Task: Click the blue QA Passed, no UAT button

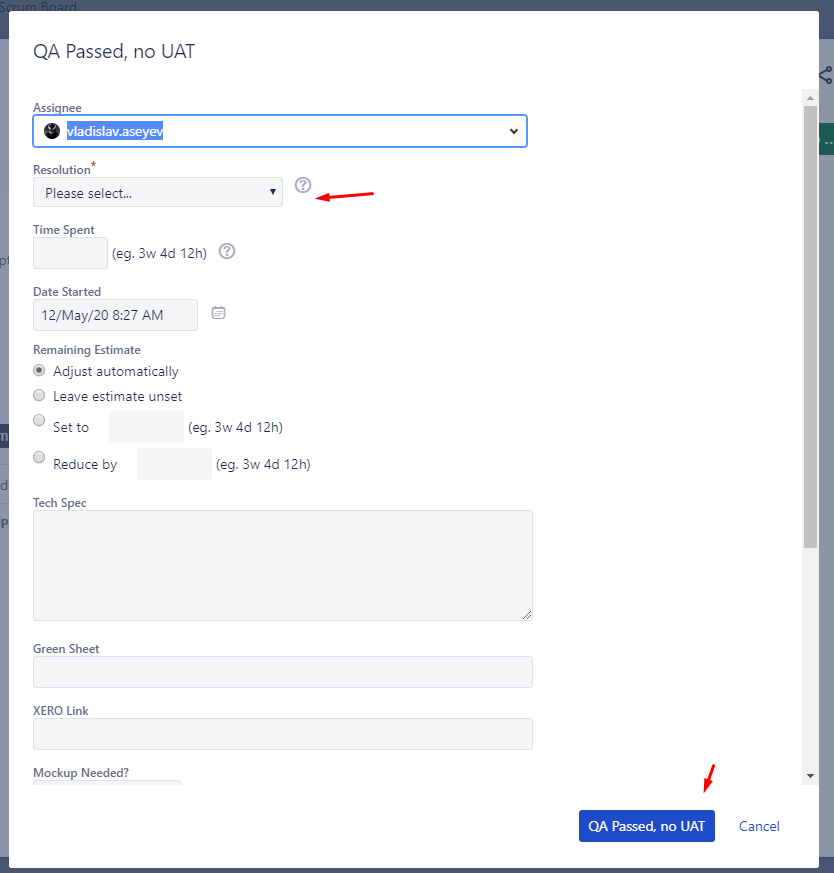Action: pos(646,826)
